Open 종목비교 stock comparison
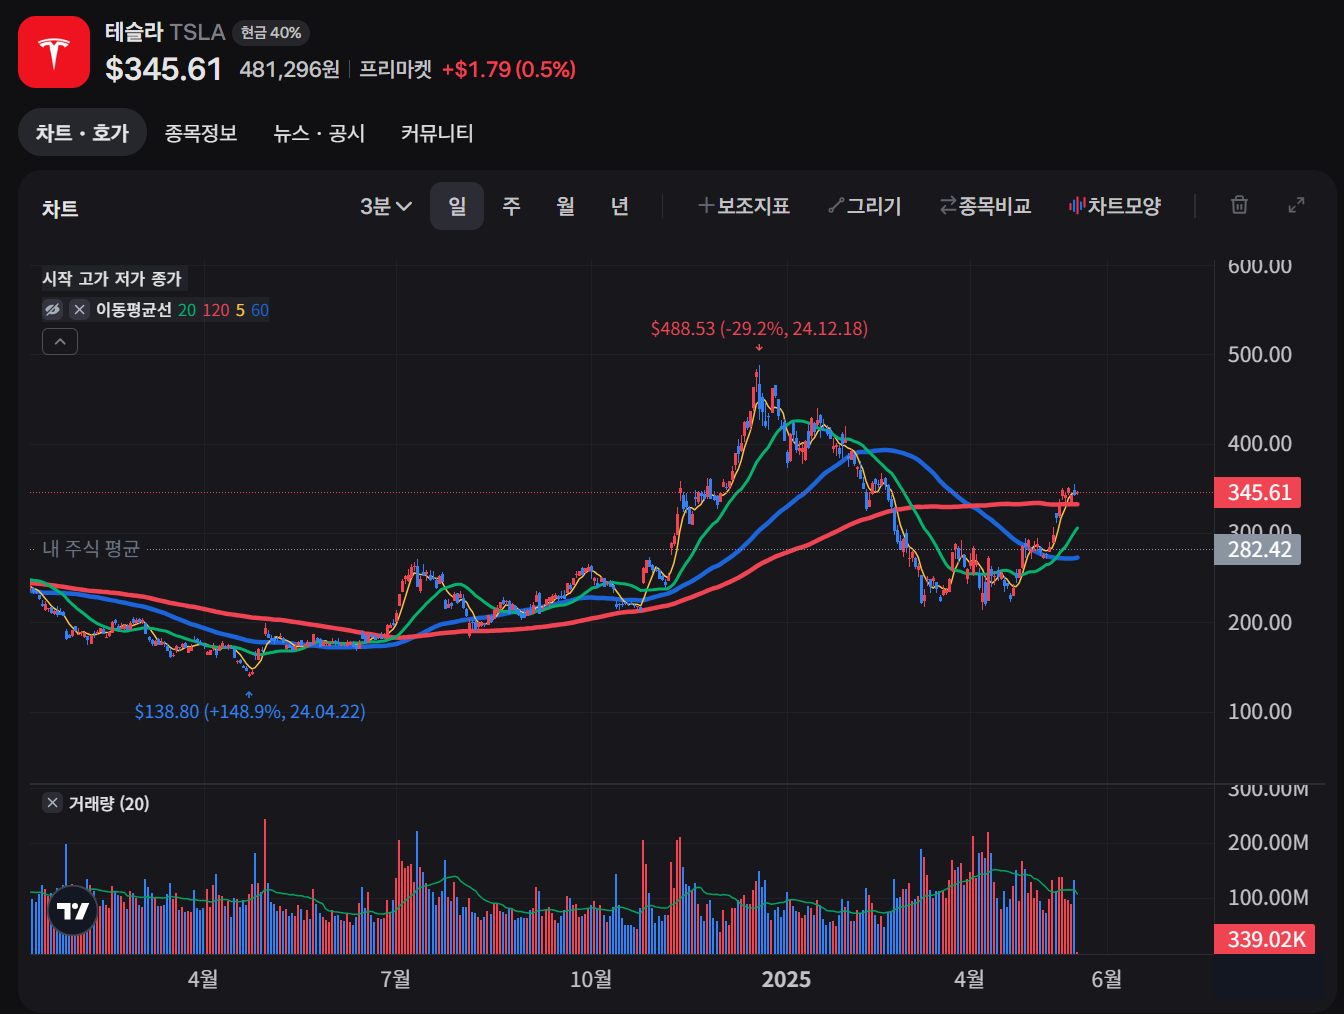The width and height of the screenshot is (1344, 1014). pyautogui.click(x=985, y=206)
